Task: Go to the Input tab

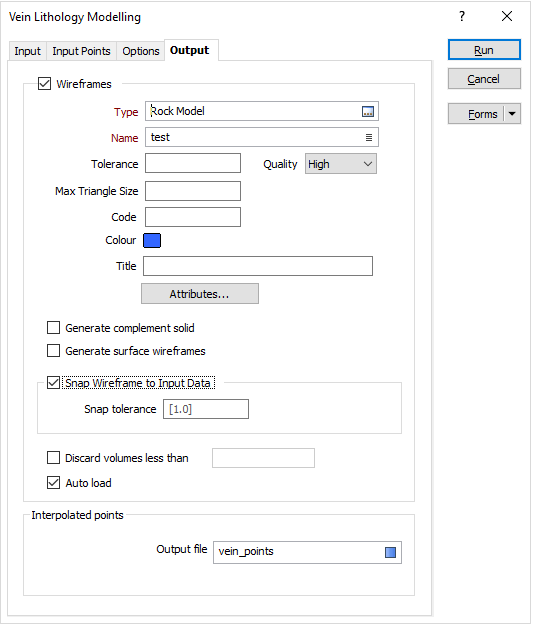Action: coord(28,51)
